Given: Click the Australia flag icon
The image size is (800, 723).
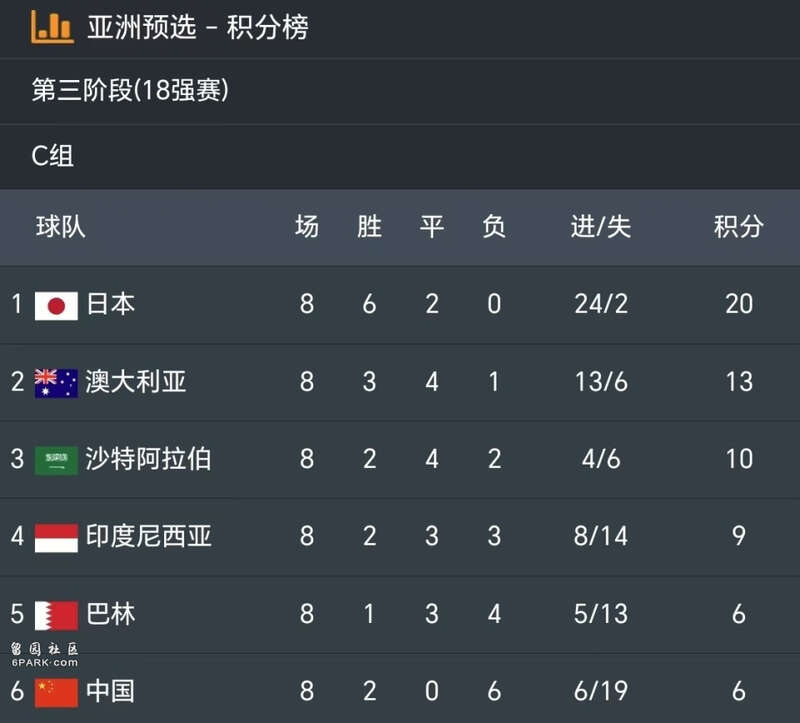Looking at the screenshot, I should (x=56, y=383).
